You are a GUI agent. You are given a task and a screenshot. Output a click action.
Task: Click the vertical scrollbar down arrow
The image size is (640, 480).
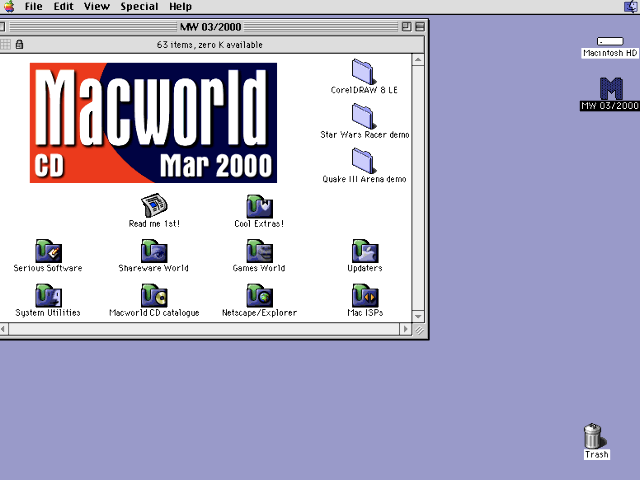coord(418,316)
